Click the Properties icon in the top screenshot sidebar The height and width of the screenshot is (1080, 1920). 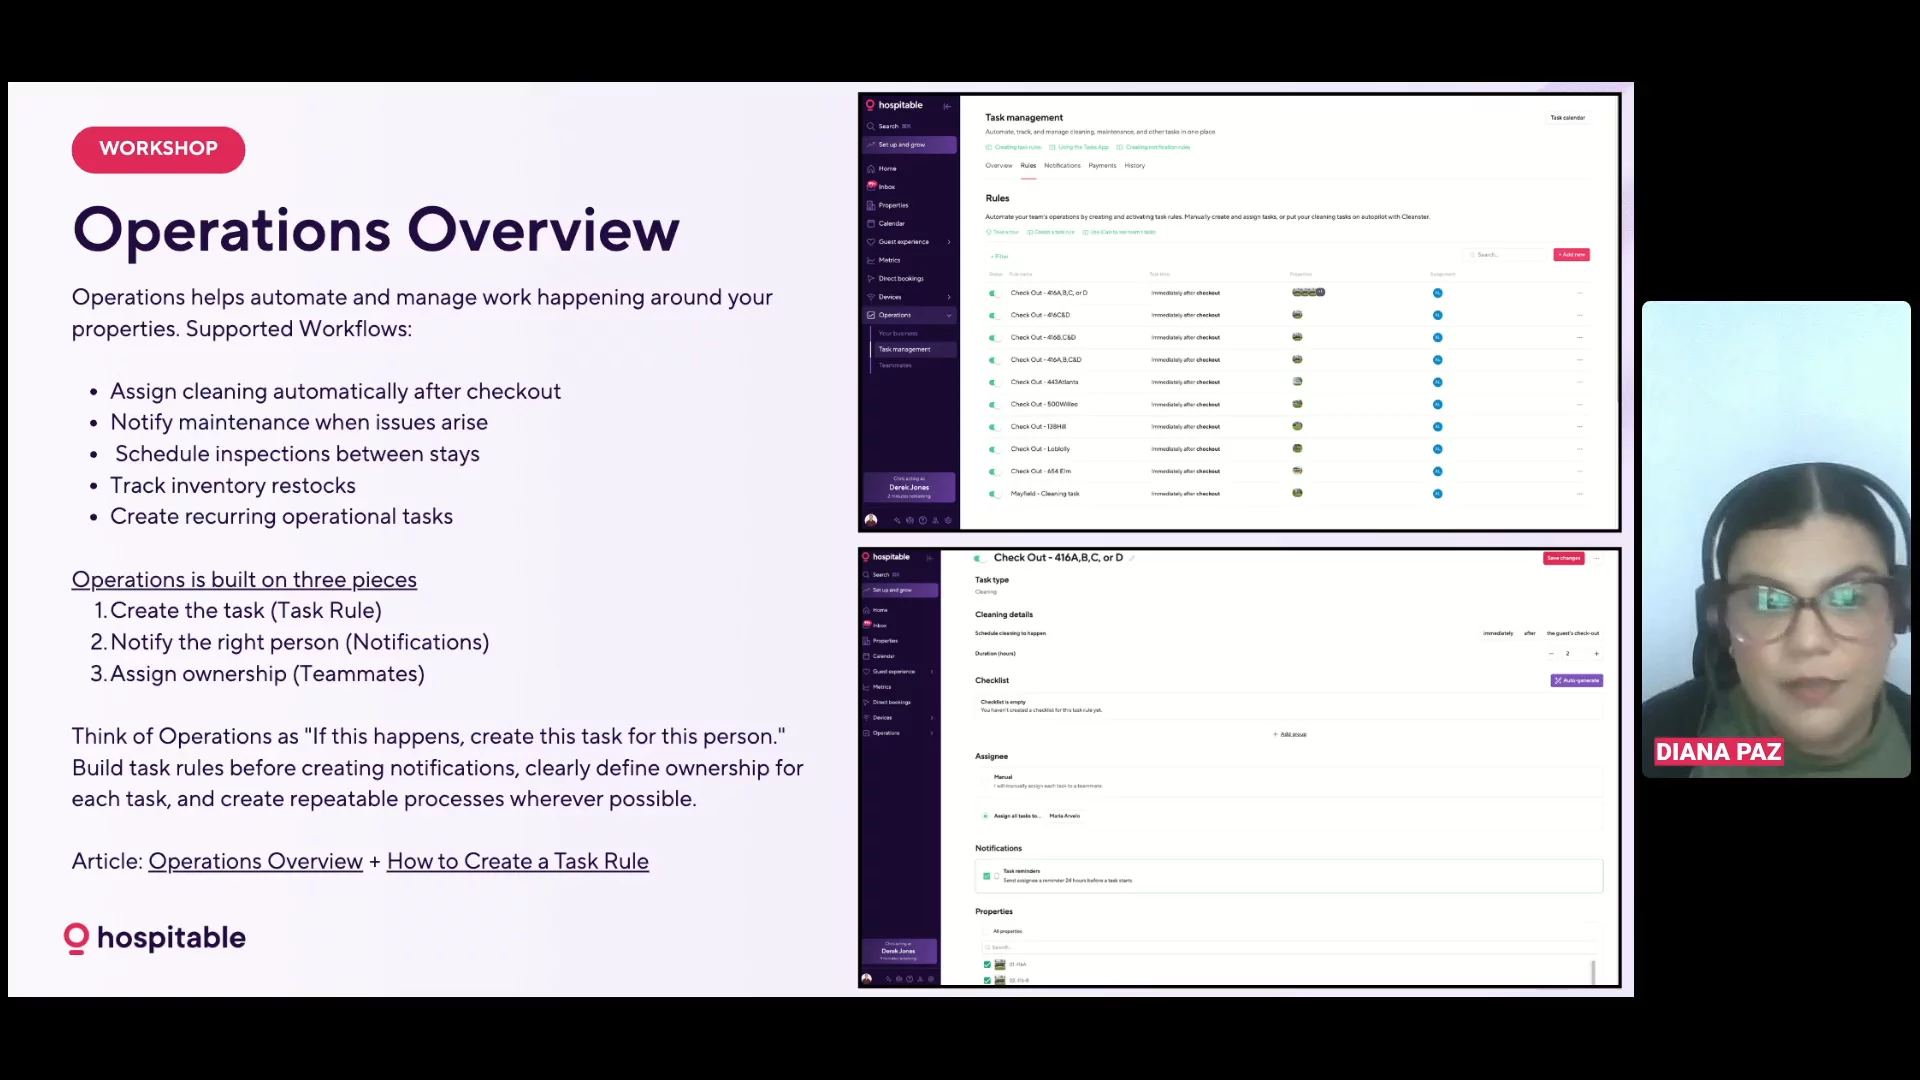[871, 205]
